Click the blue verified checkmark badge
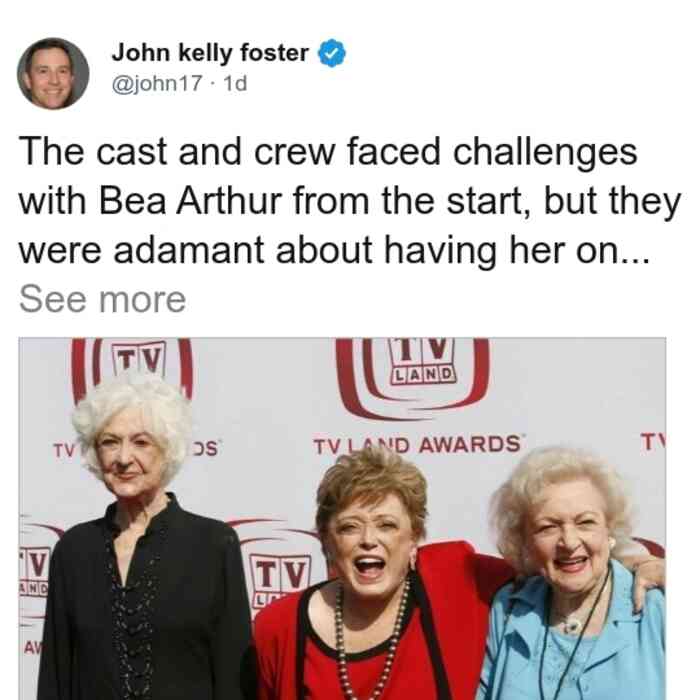Screen dimensions: 700x700 (x=331, y=53)
